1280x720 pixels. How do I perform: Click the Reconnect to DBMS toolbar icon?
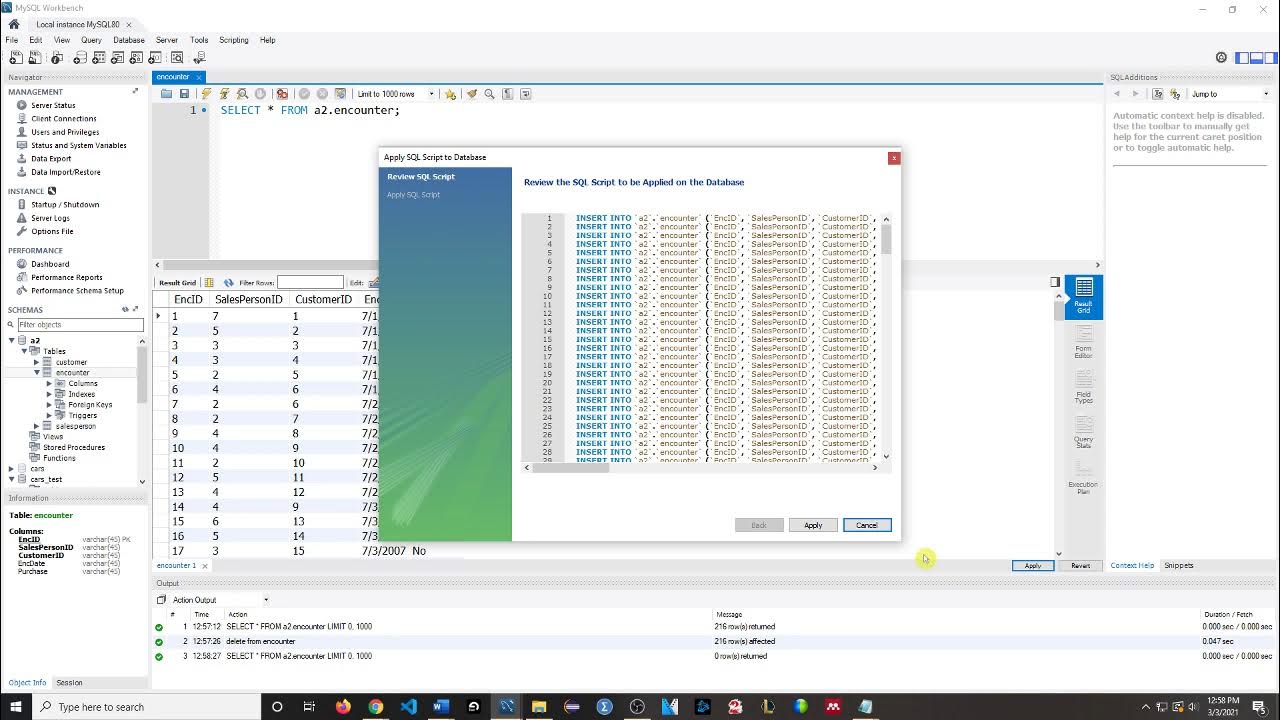[199, 58]
